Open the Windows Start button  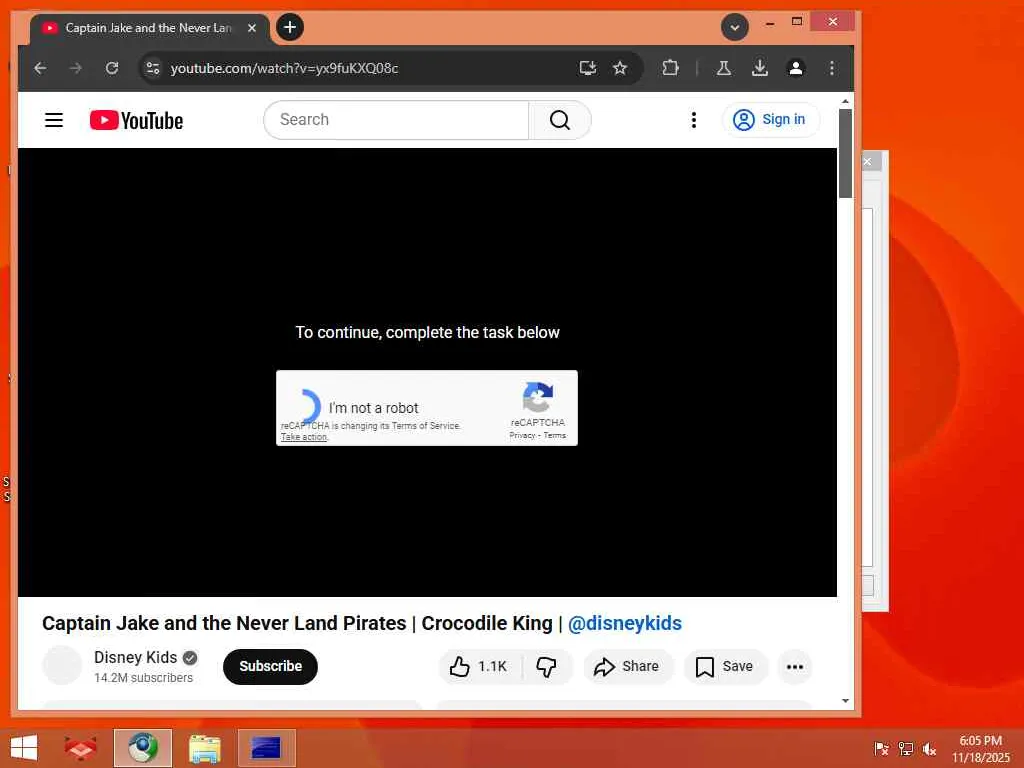click(24, 748)
